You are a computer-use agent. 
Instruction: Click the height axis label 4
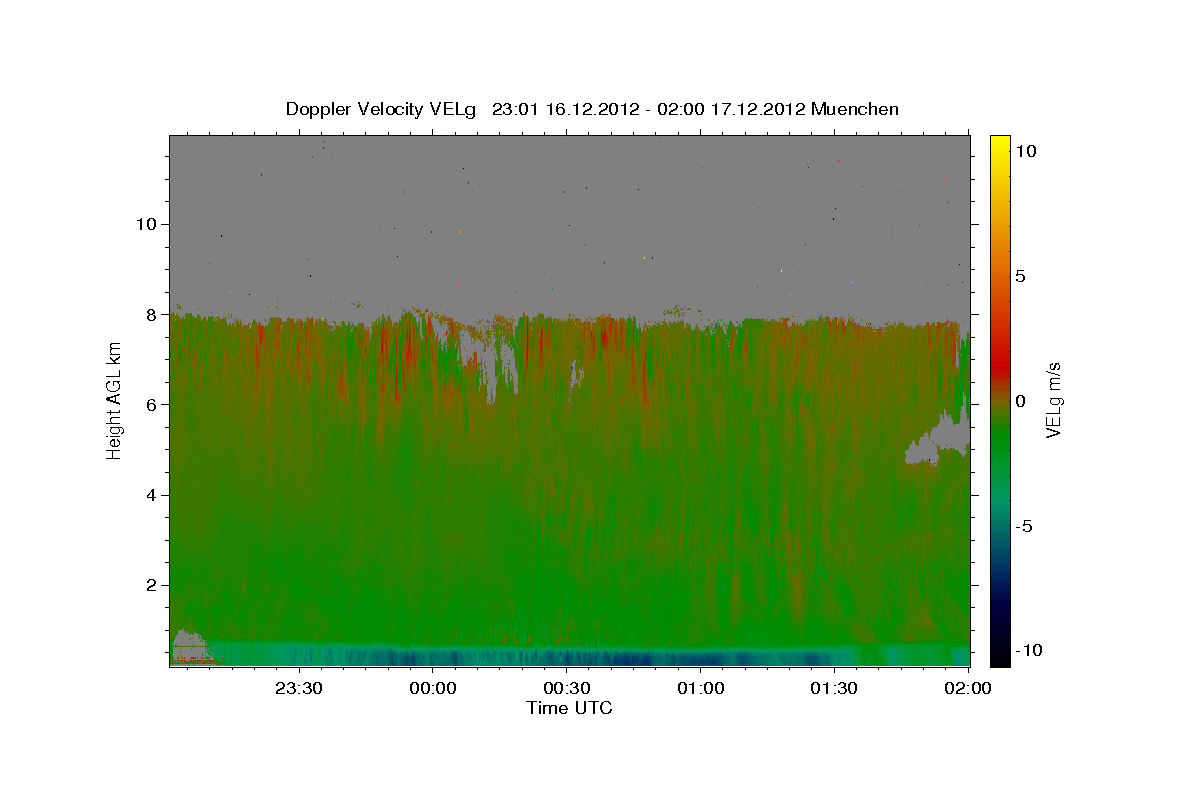(152, 495)
